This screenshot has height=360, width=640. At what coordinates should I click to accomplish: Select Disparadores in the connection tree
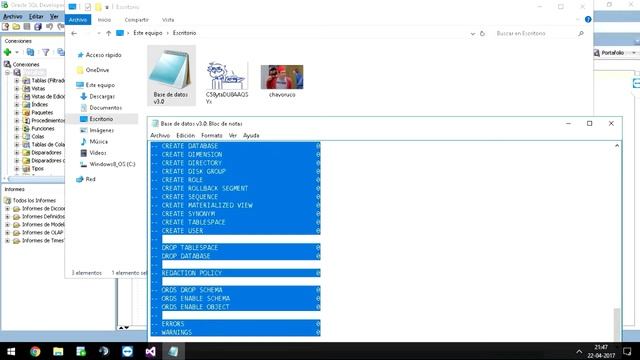coord(46,153)
